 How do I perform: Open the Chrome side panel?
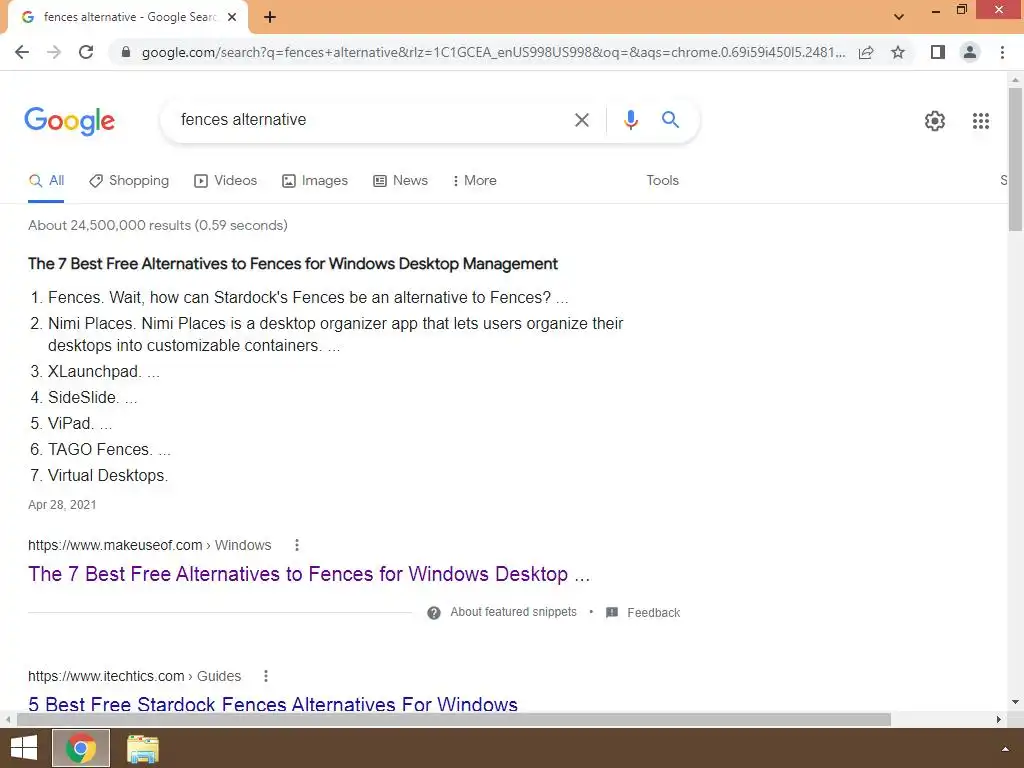pyautogui.click(x=938, y=52)
